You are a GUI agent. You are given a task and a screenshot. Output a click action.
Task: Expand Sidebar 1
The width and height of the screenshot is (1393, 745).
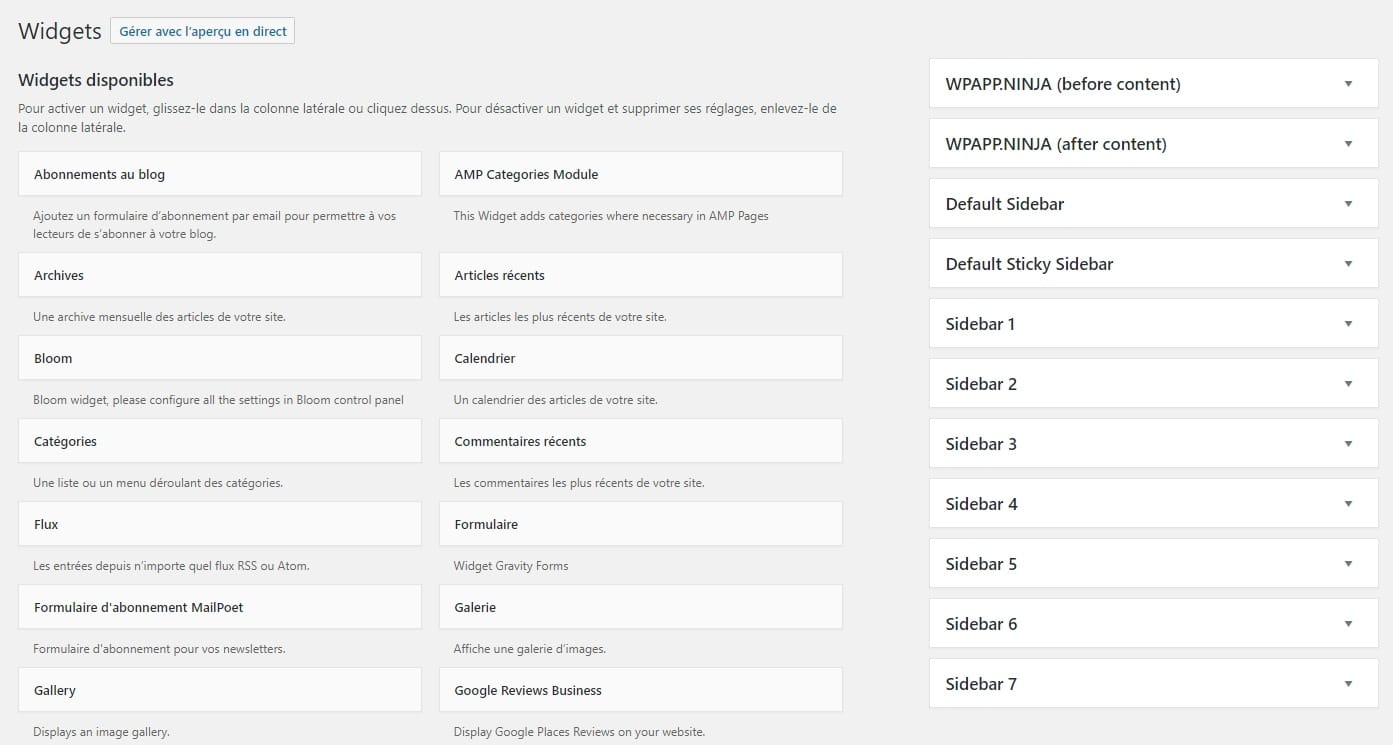coord(1152,323)
